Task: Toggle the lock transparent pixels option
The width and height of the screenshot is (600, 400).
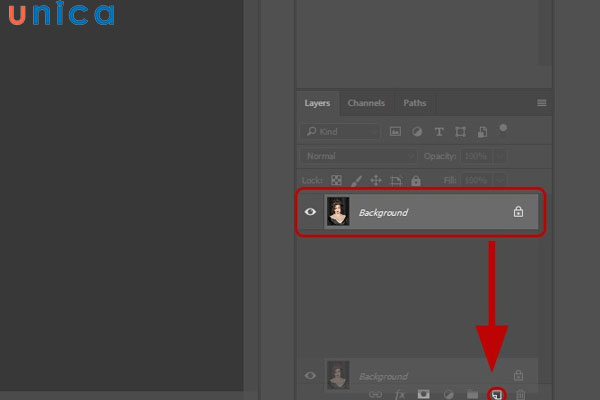Action: [x=336, y=181]
